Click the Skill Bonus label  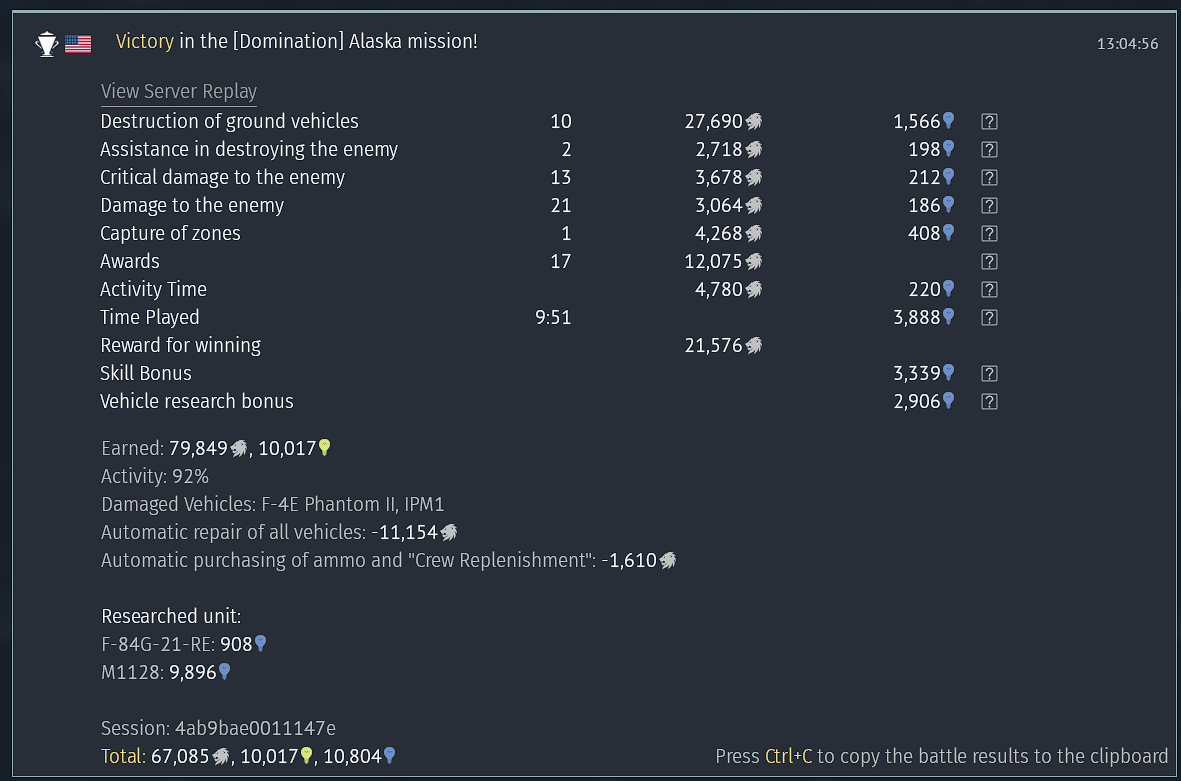point(145,373)
